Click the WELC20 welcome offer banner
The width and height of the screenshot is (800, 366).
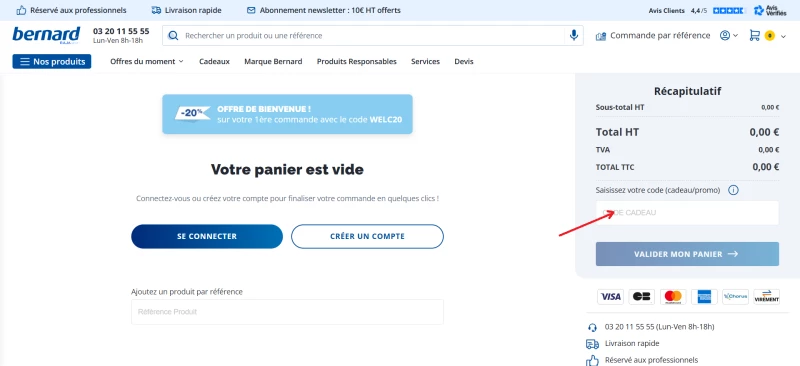click(x=287, y=114)
